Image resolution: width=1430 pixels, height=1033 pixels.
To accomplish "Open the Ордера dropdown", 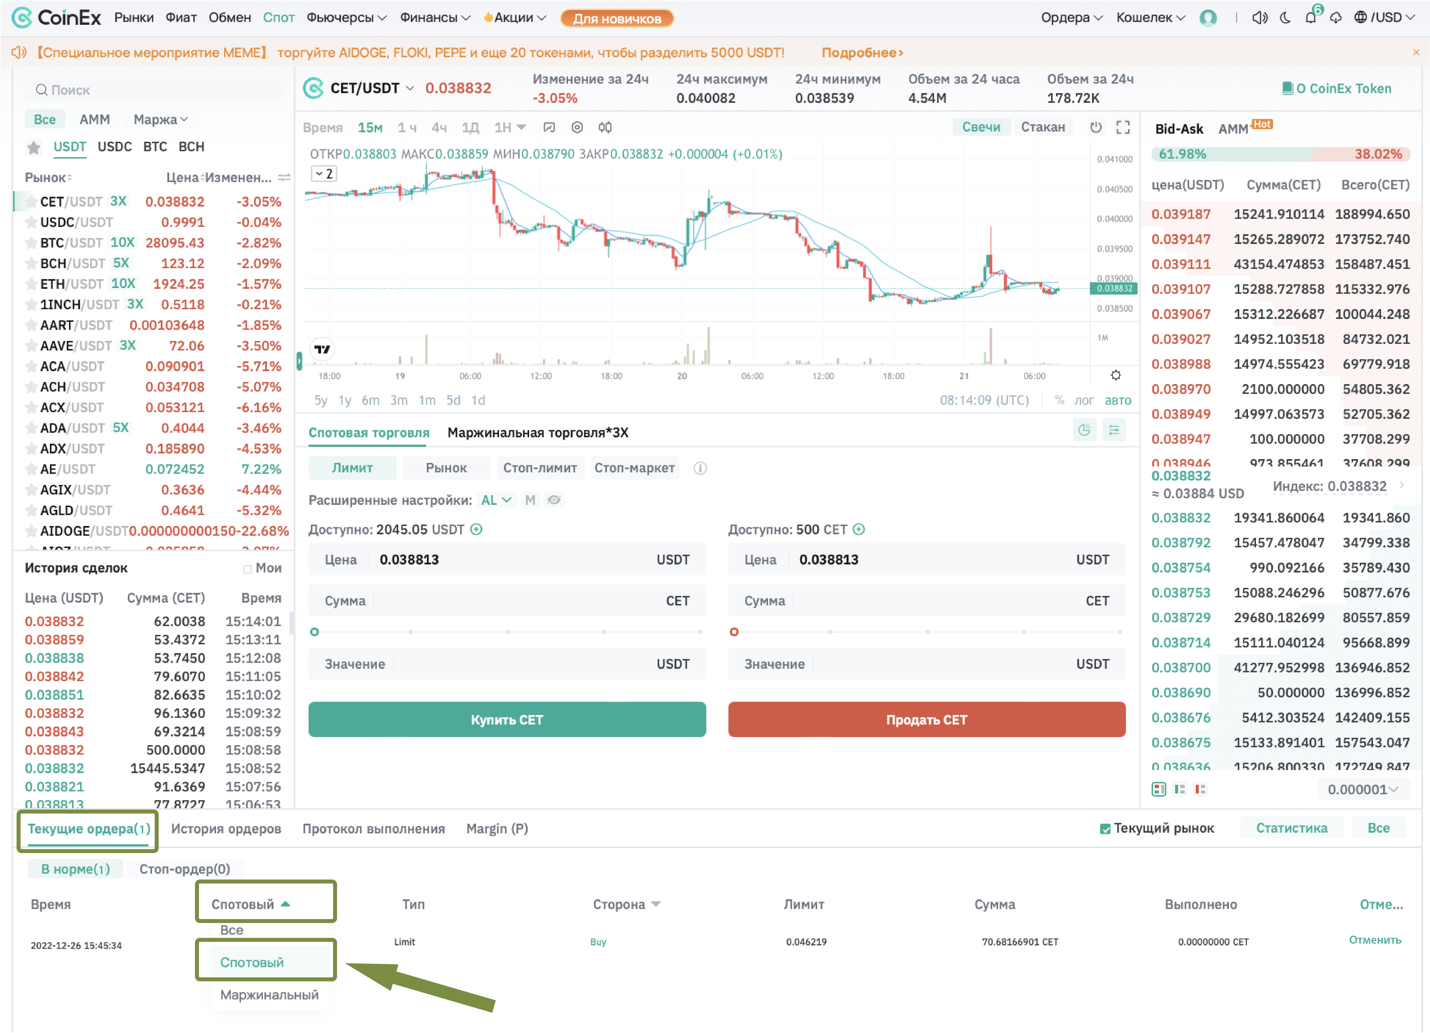I will (1071, 18).
